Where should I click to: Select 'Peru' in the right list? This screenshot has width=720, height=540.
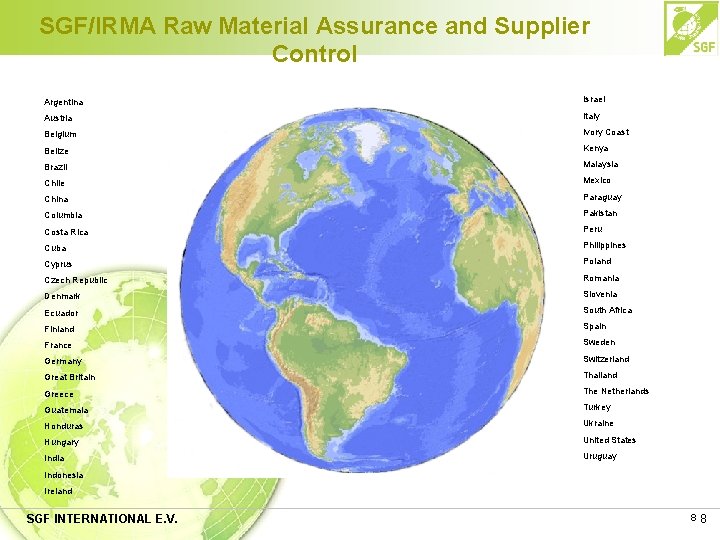[x=593, y=229]
